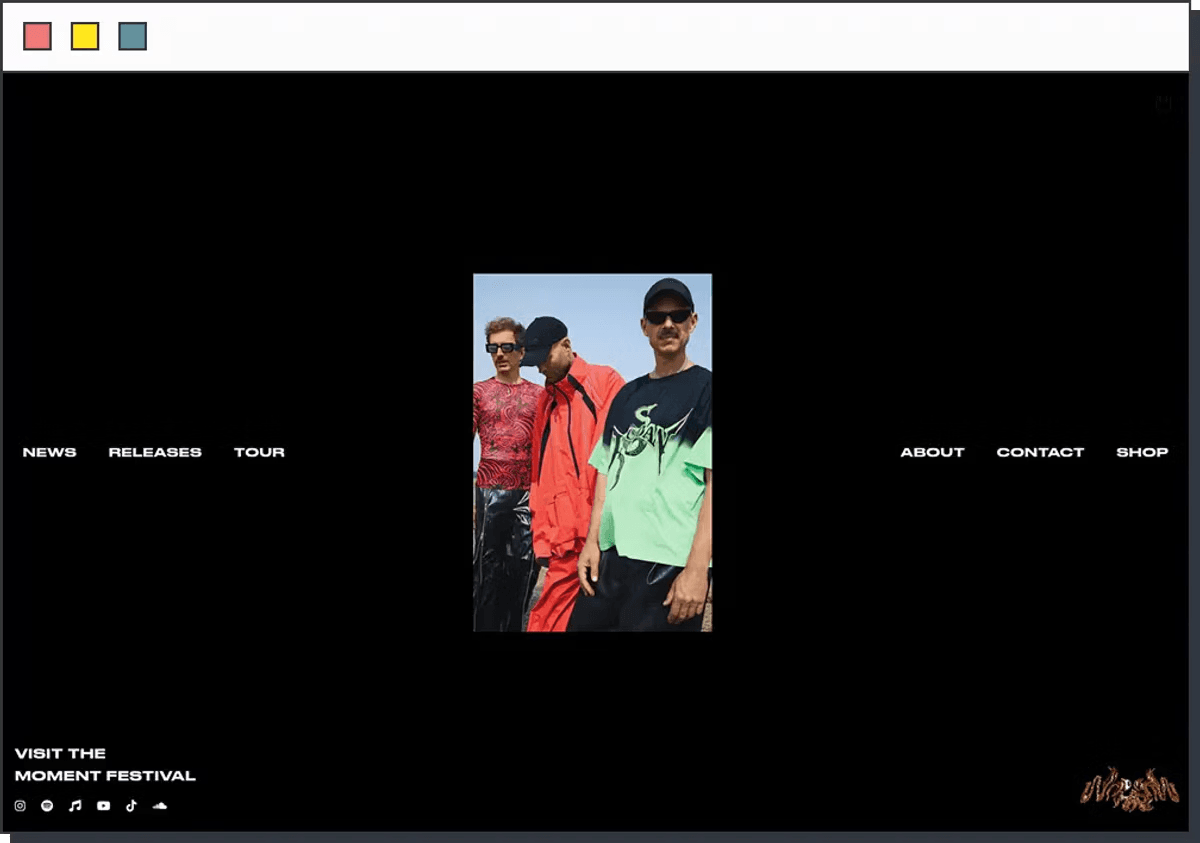
Task: Select the Apple Music note icon
Action: click(x=75, y=806)
